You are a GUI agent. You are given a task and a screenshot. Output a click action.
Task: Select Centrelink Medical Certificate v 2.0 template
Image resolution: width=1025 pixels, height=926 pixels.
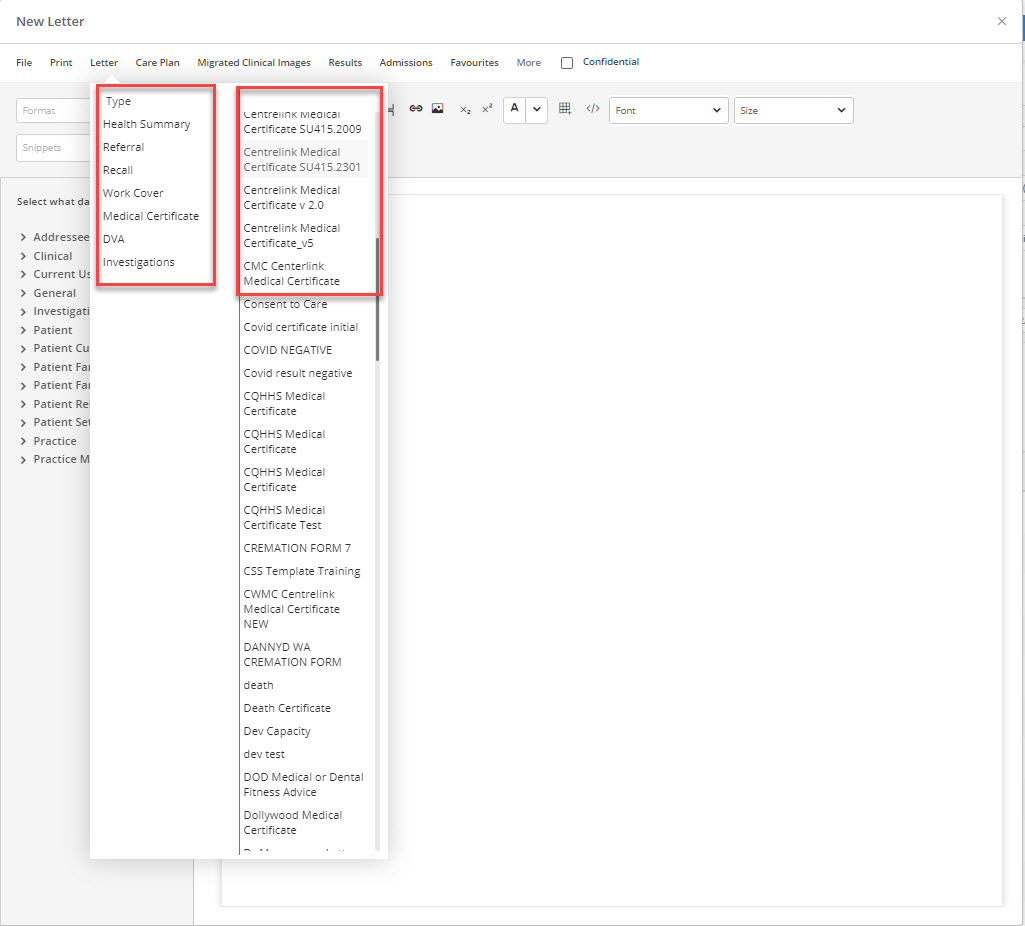click(x=292, y=197)
